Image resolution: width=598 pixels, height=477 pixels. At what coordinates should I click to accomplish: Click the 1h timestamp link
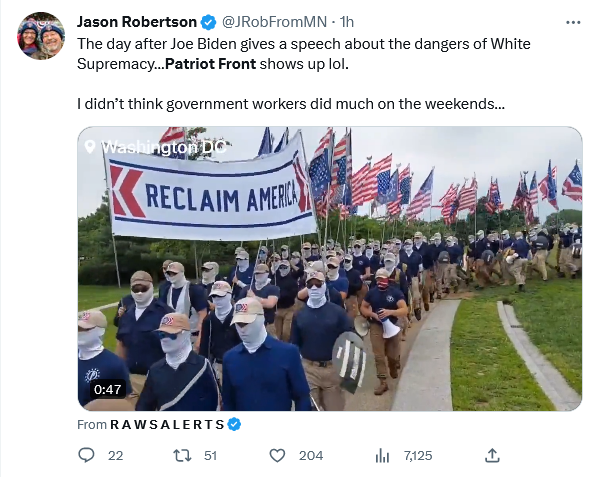347,22
